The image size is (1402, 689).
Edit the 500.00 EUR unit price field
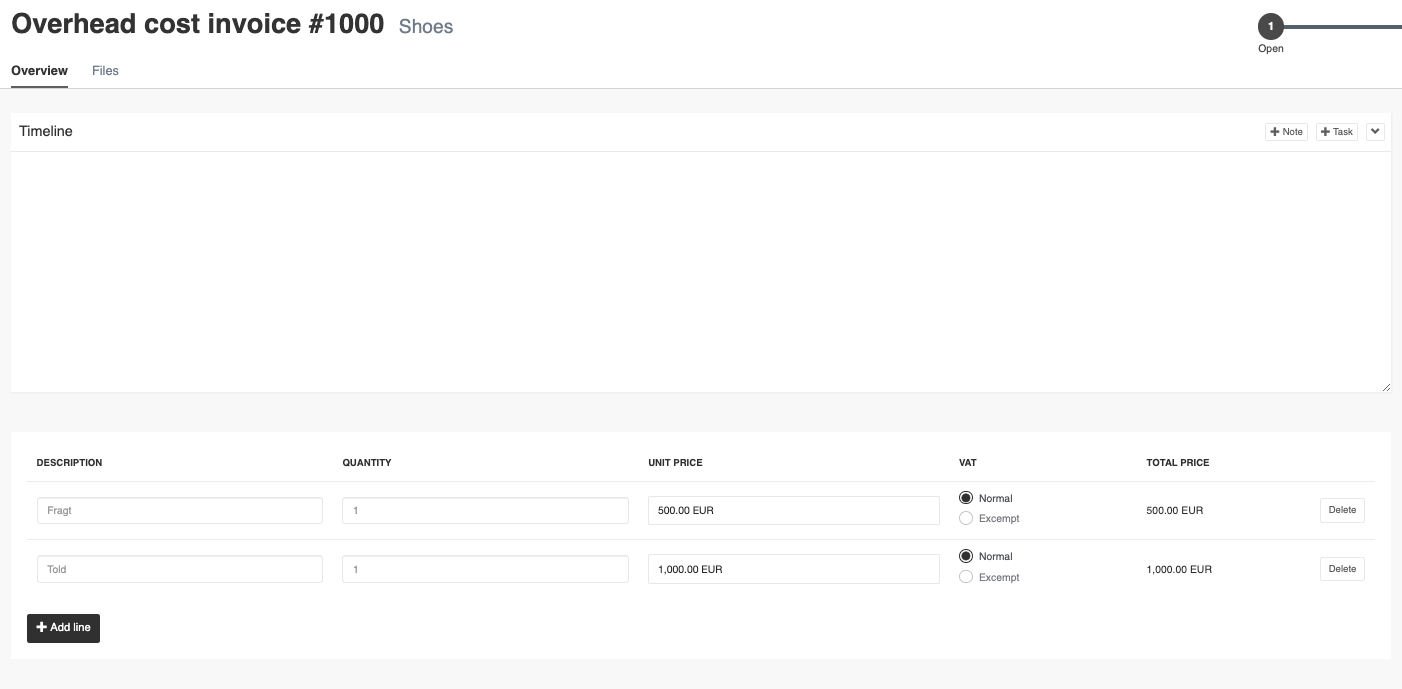[794, 510]
